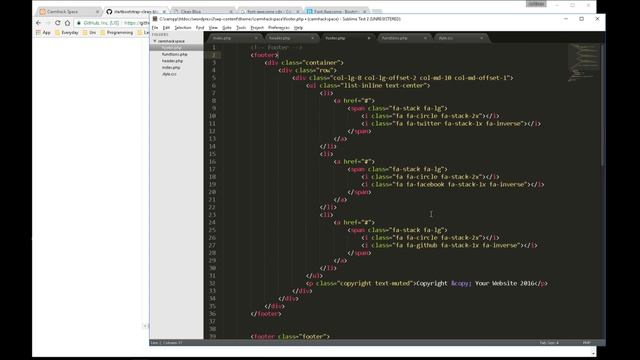
Task: Open the Selection menu
Action: pos(182,28)
